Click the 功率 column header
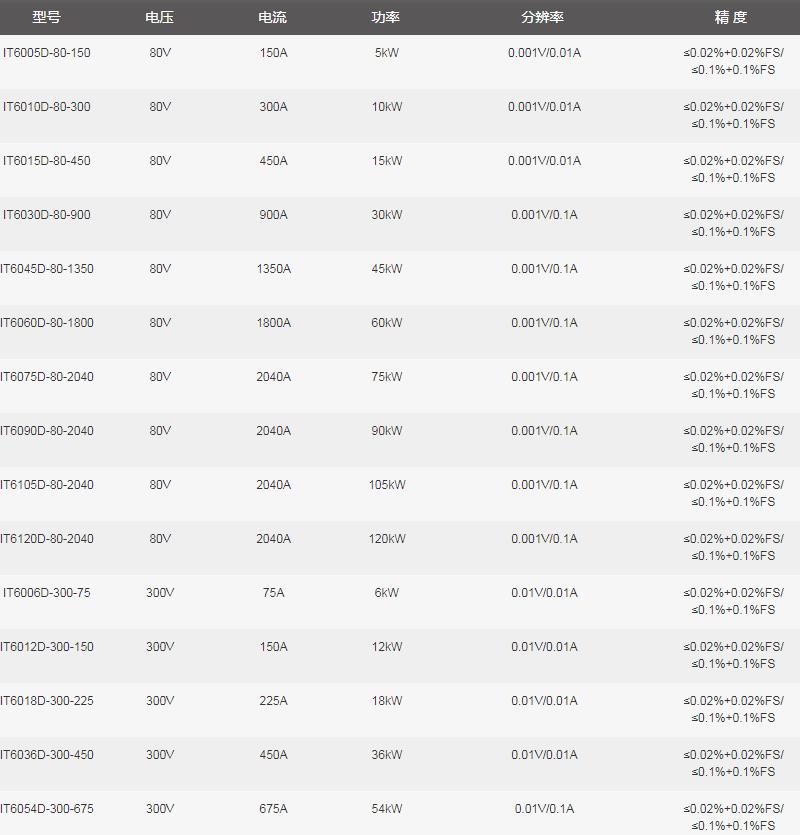This screenshot has height=835, width=800. 386,18
